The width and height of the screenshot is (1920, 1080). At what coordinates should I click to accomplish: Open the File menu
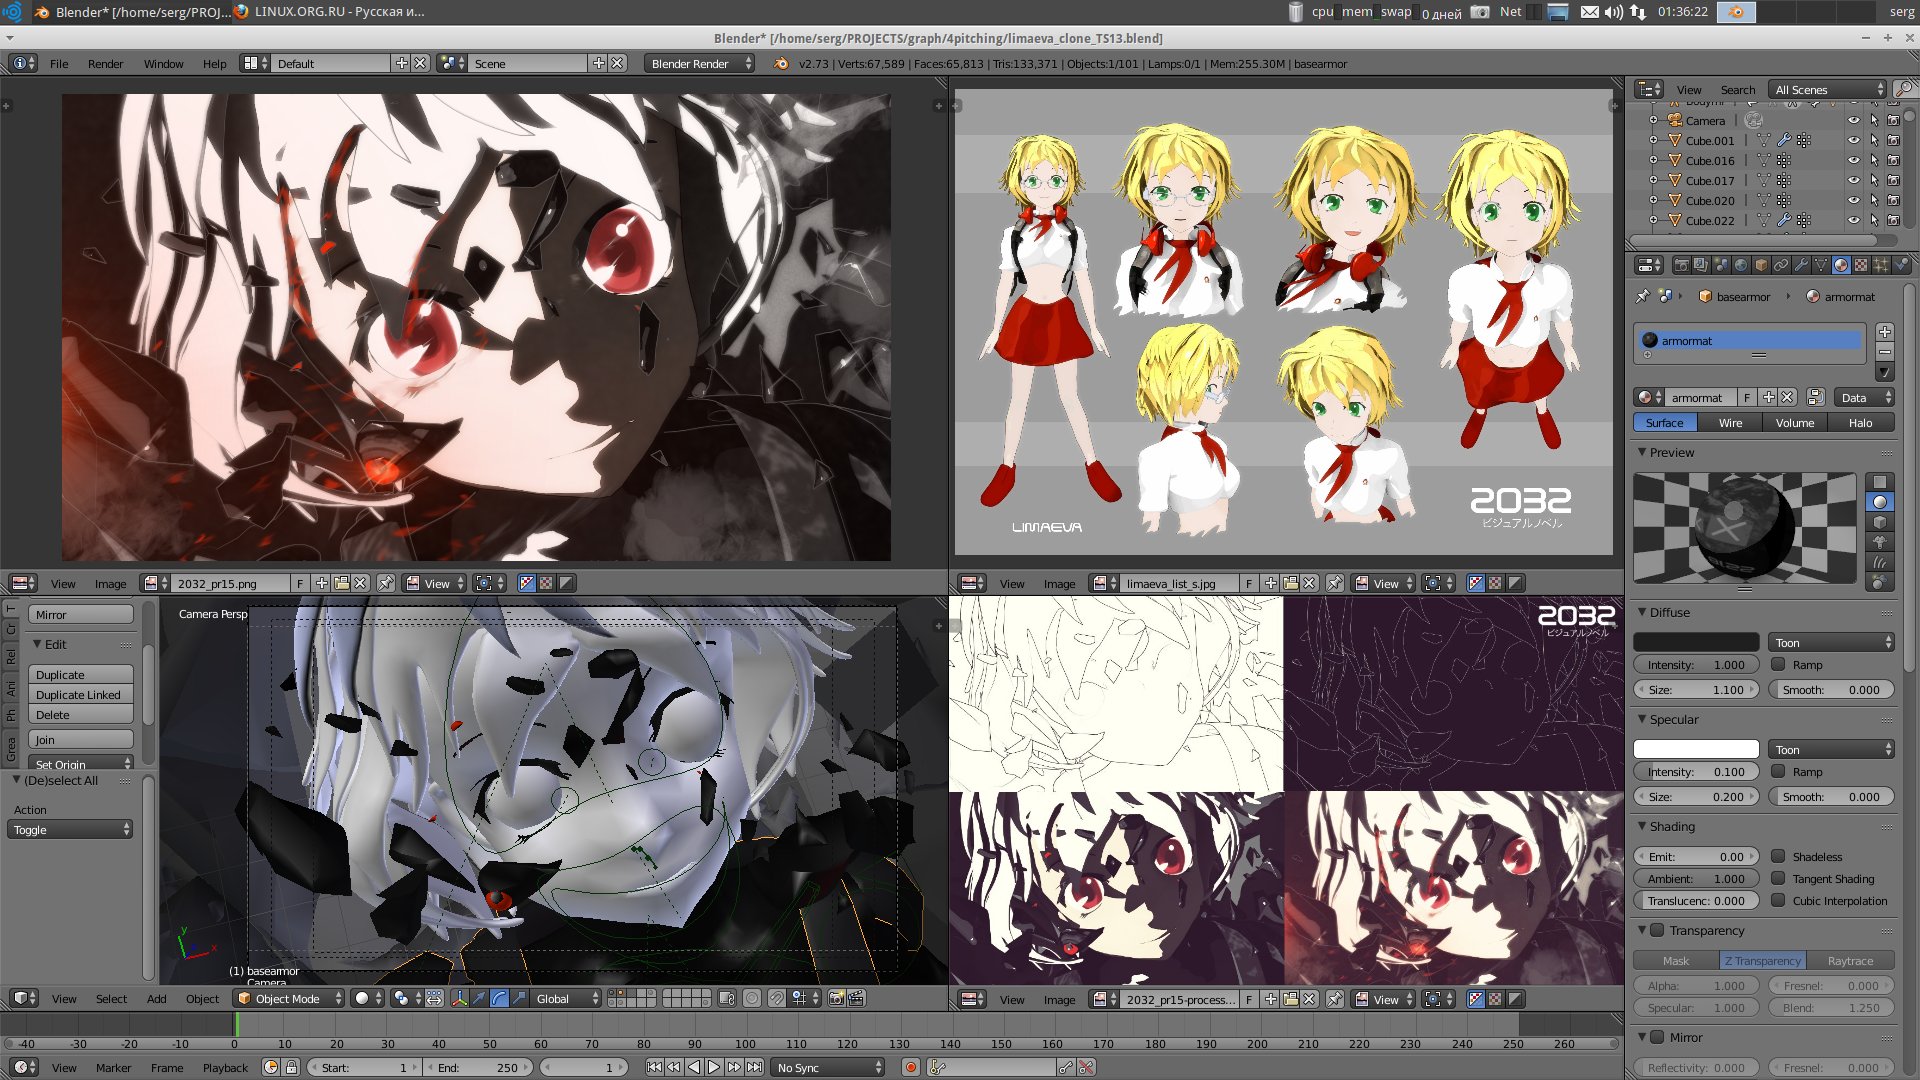59,64
